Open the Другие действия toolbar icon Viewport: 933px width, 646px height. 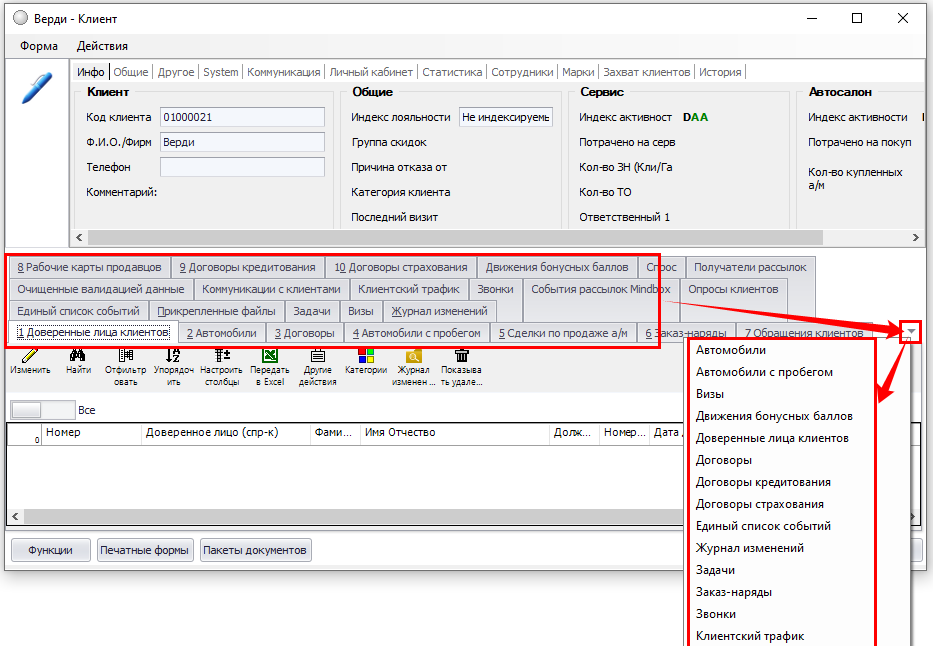(317, 356)
